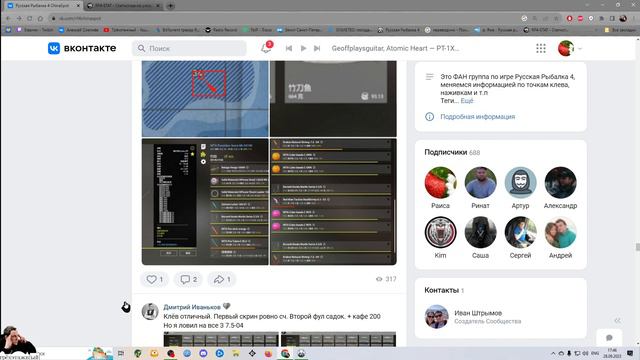
Task: Open contact Иван Штрымов
Action: pos(478,313)
